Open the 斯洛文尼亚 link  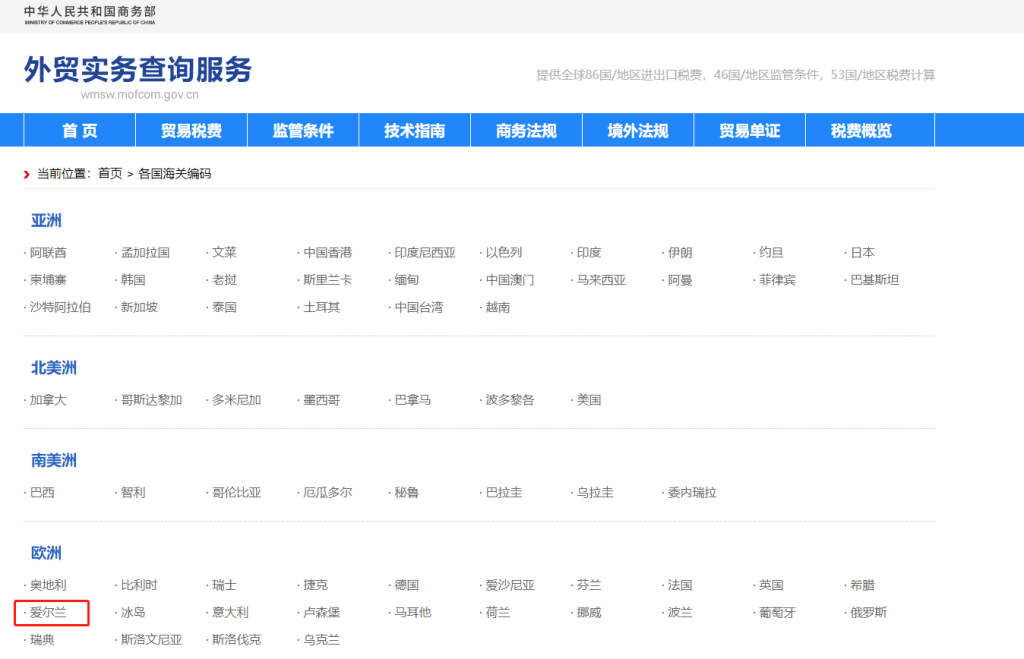click(151, 641)
